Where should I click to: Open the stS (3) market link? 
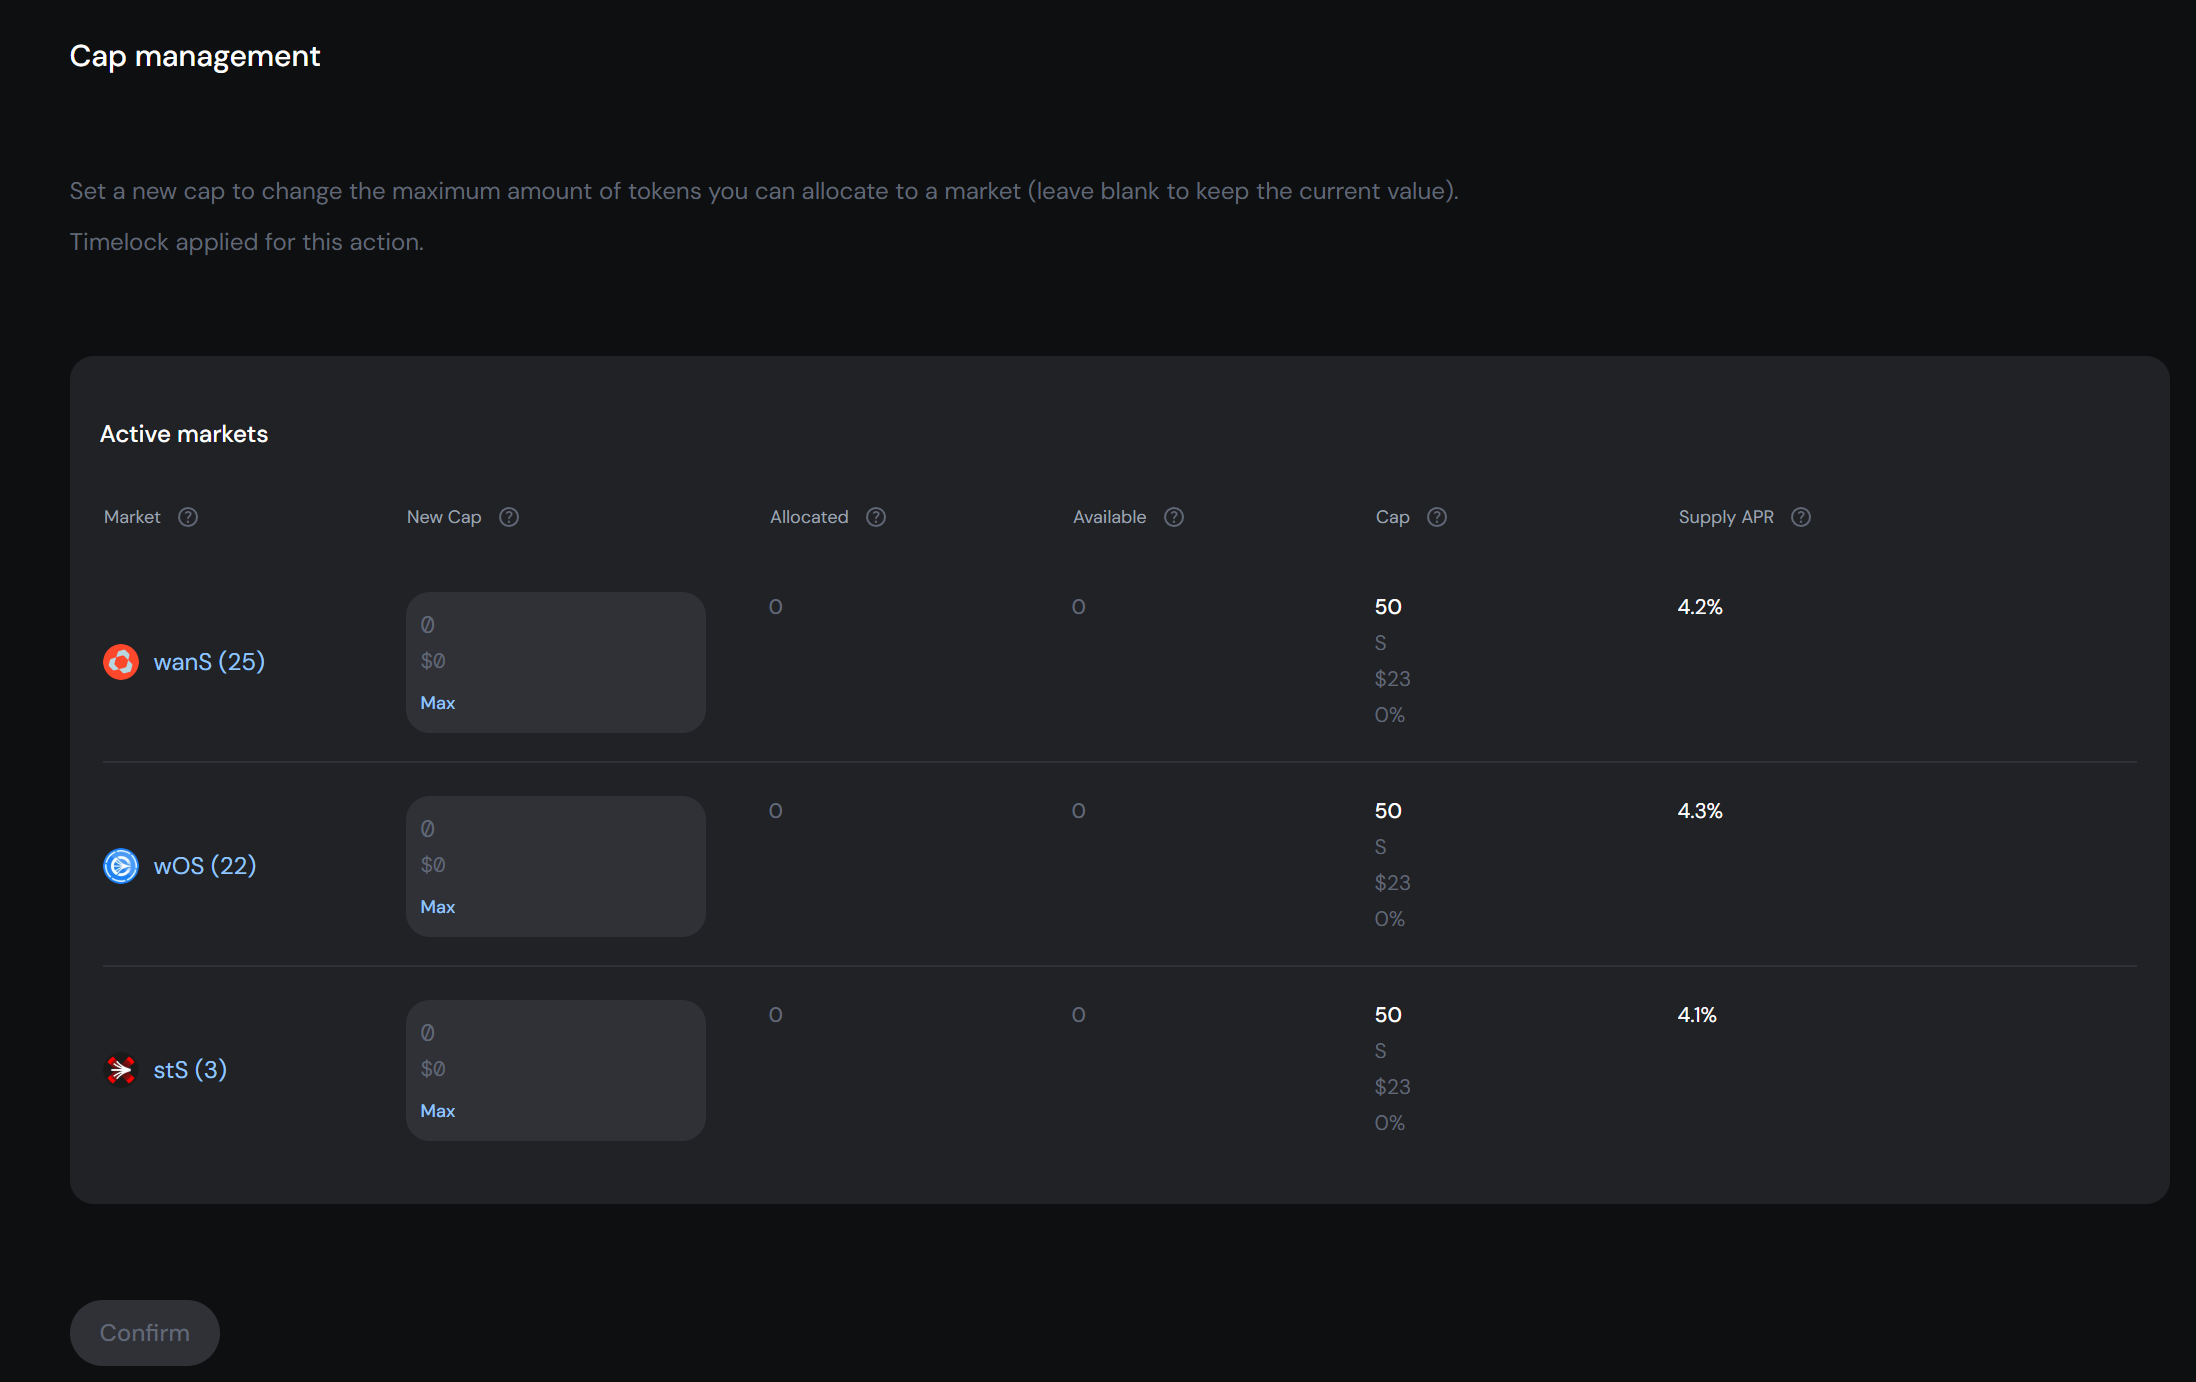[190, 1069]
